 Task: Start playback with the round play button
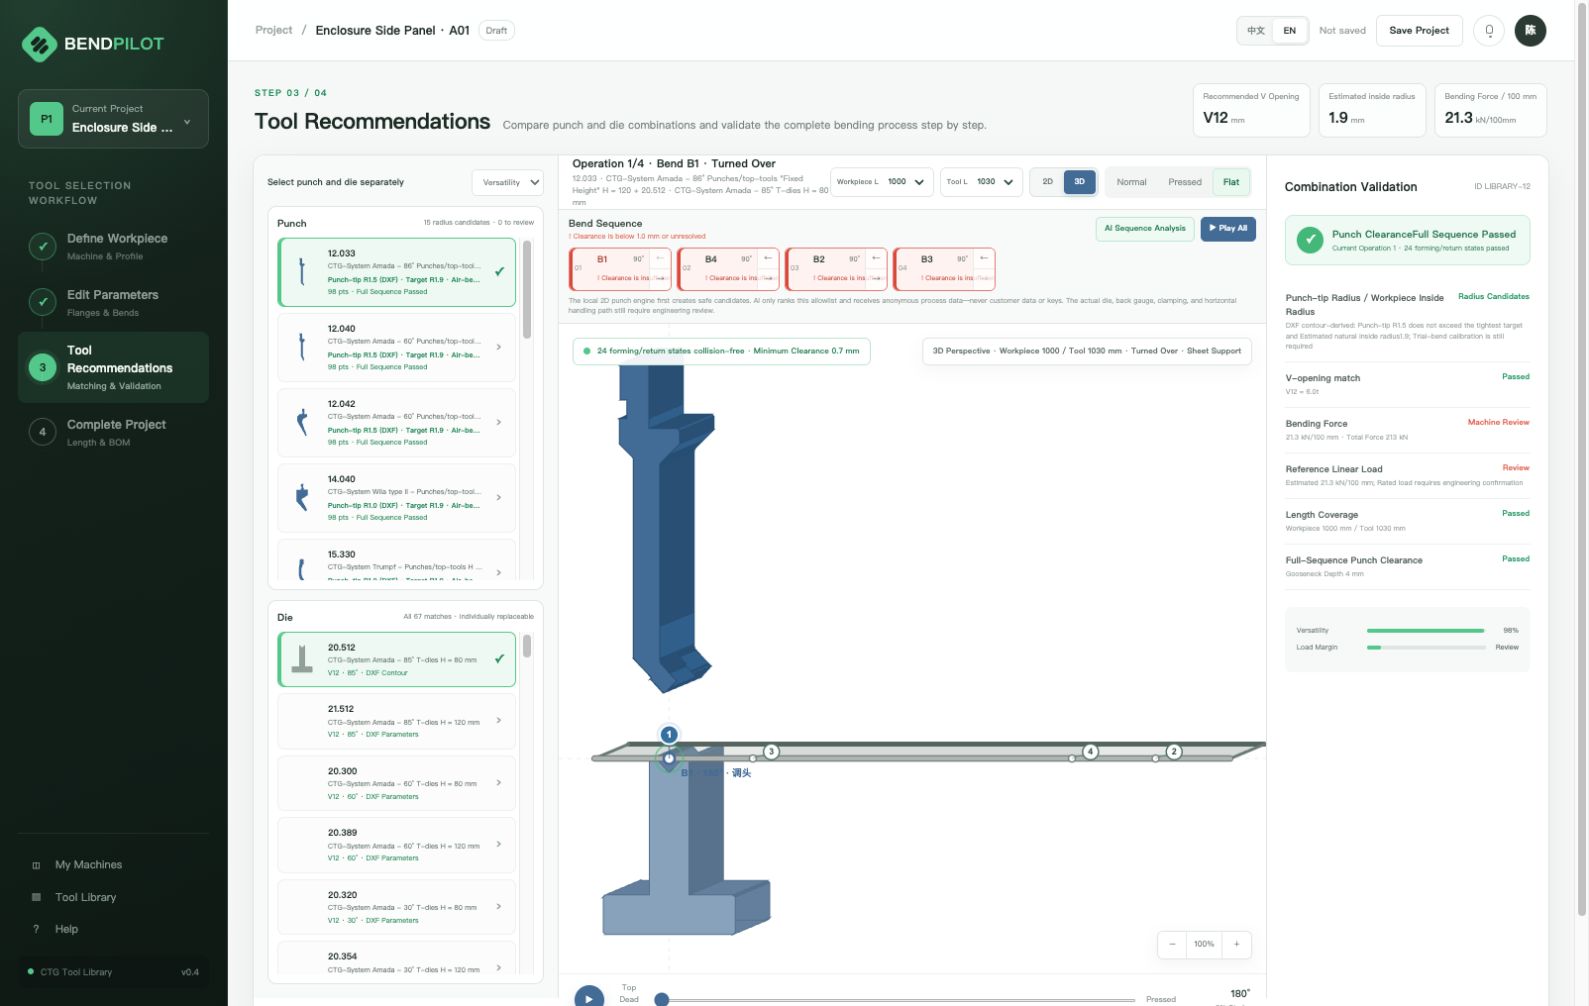[x=589, y=997]
